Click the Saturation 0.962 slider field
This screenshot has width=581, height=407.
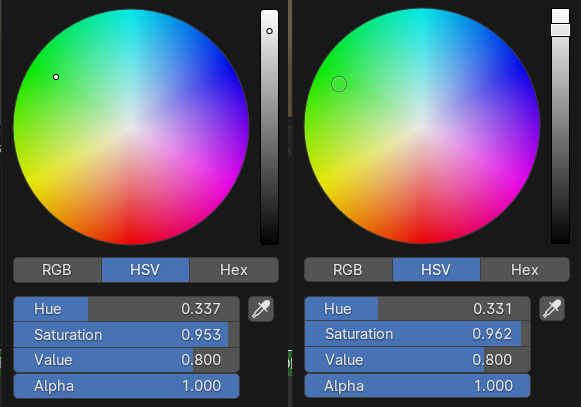417,334
